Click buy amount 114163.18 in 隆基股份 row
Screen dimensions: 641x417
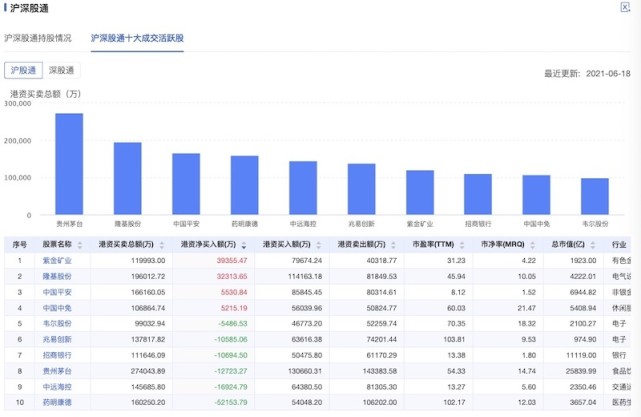305,276
